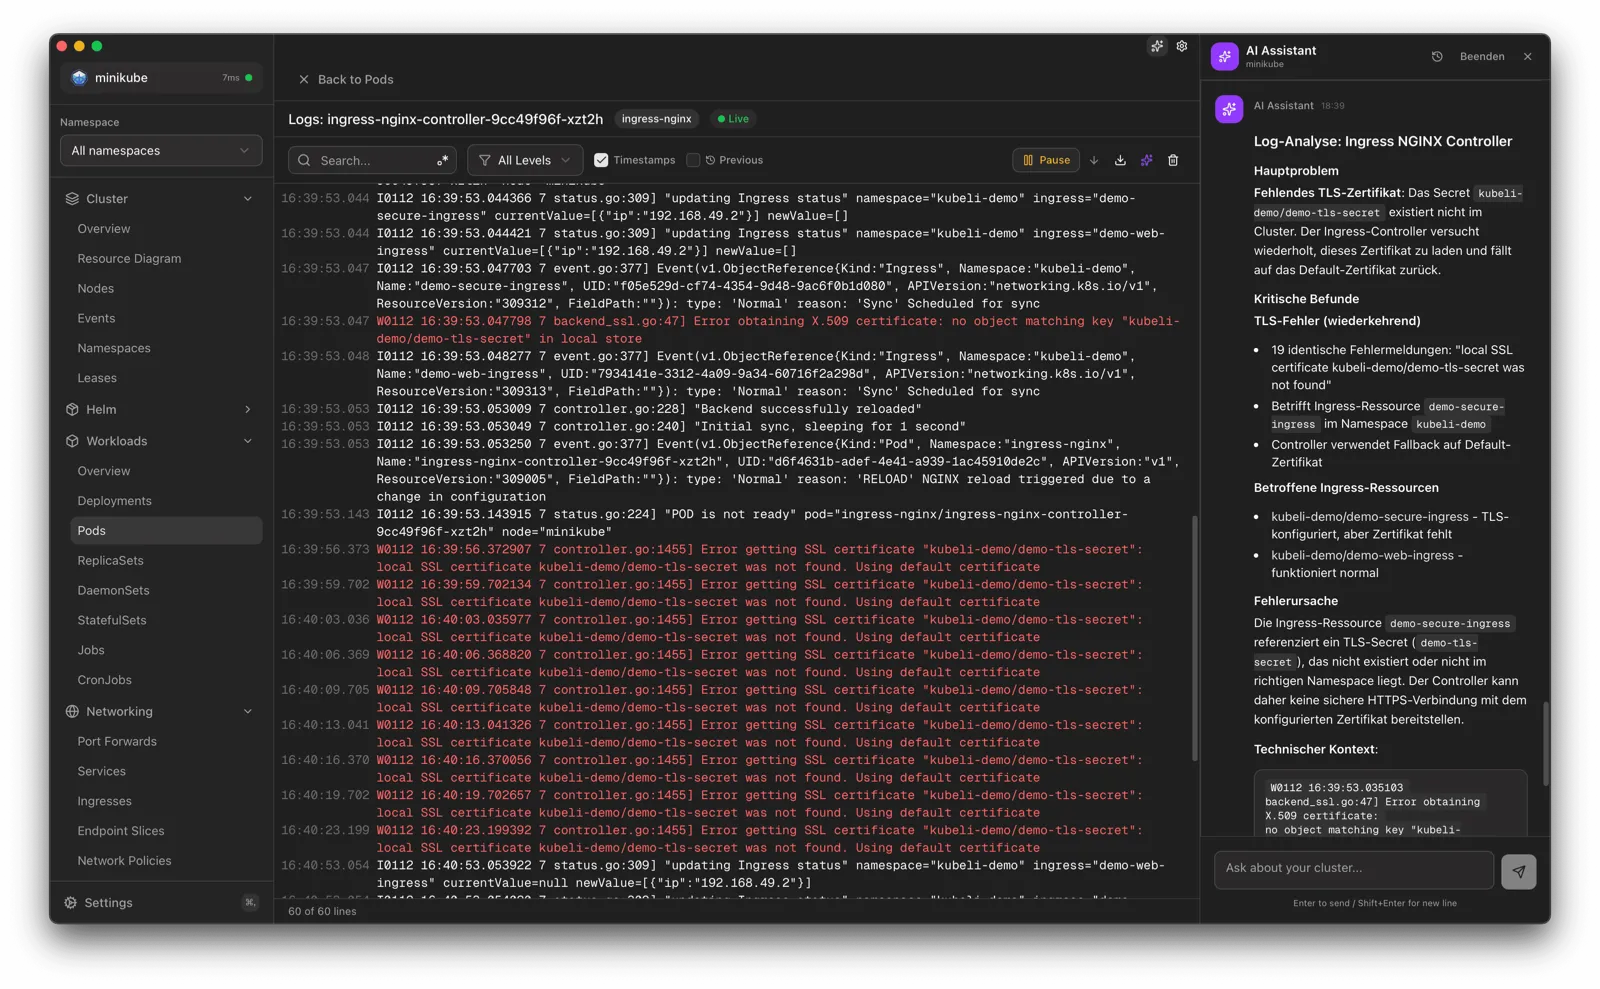Click the Live status indicator

[733, 119]
